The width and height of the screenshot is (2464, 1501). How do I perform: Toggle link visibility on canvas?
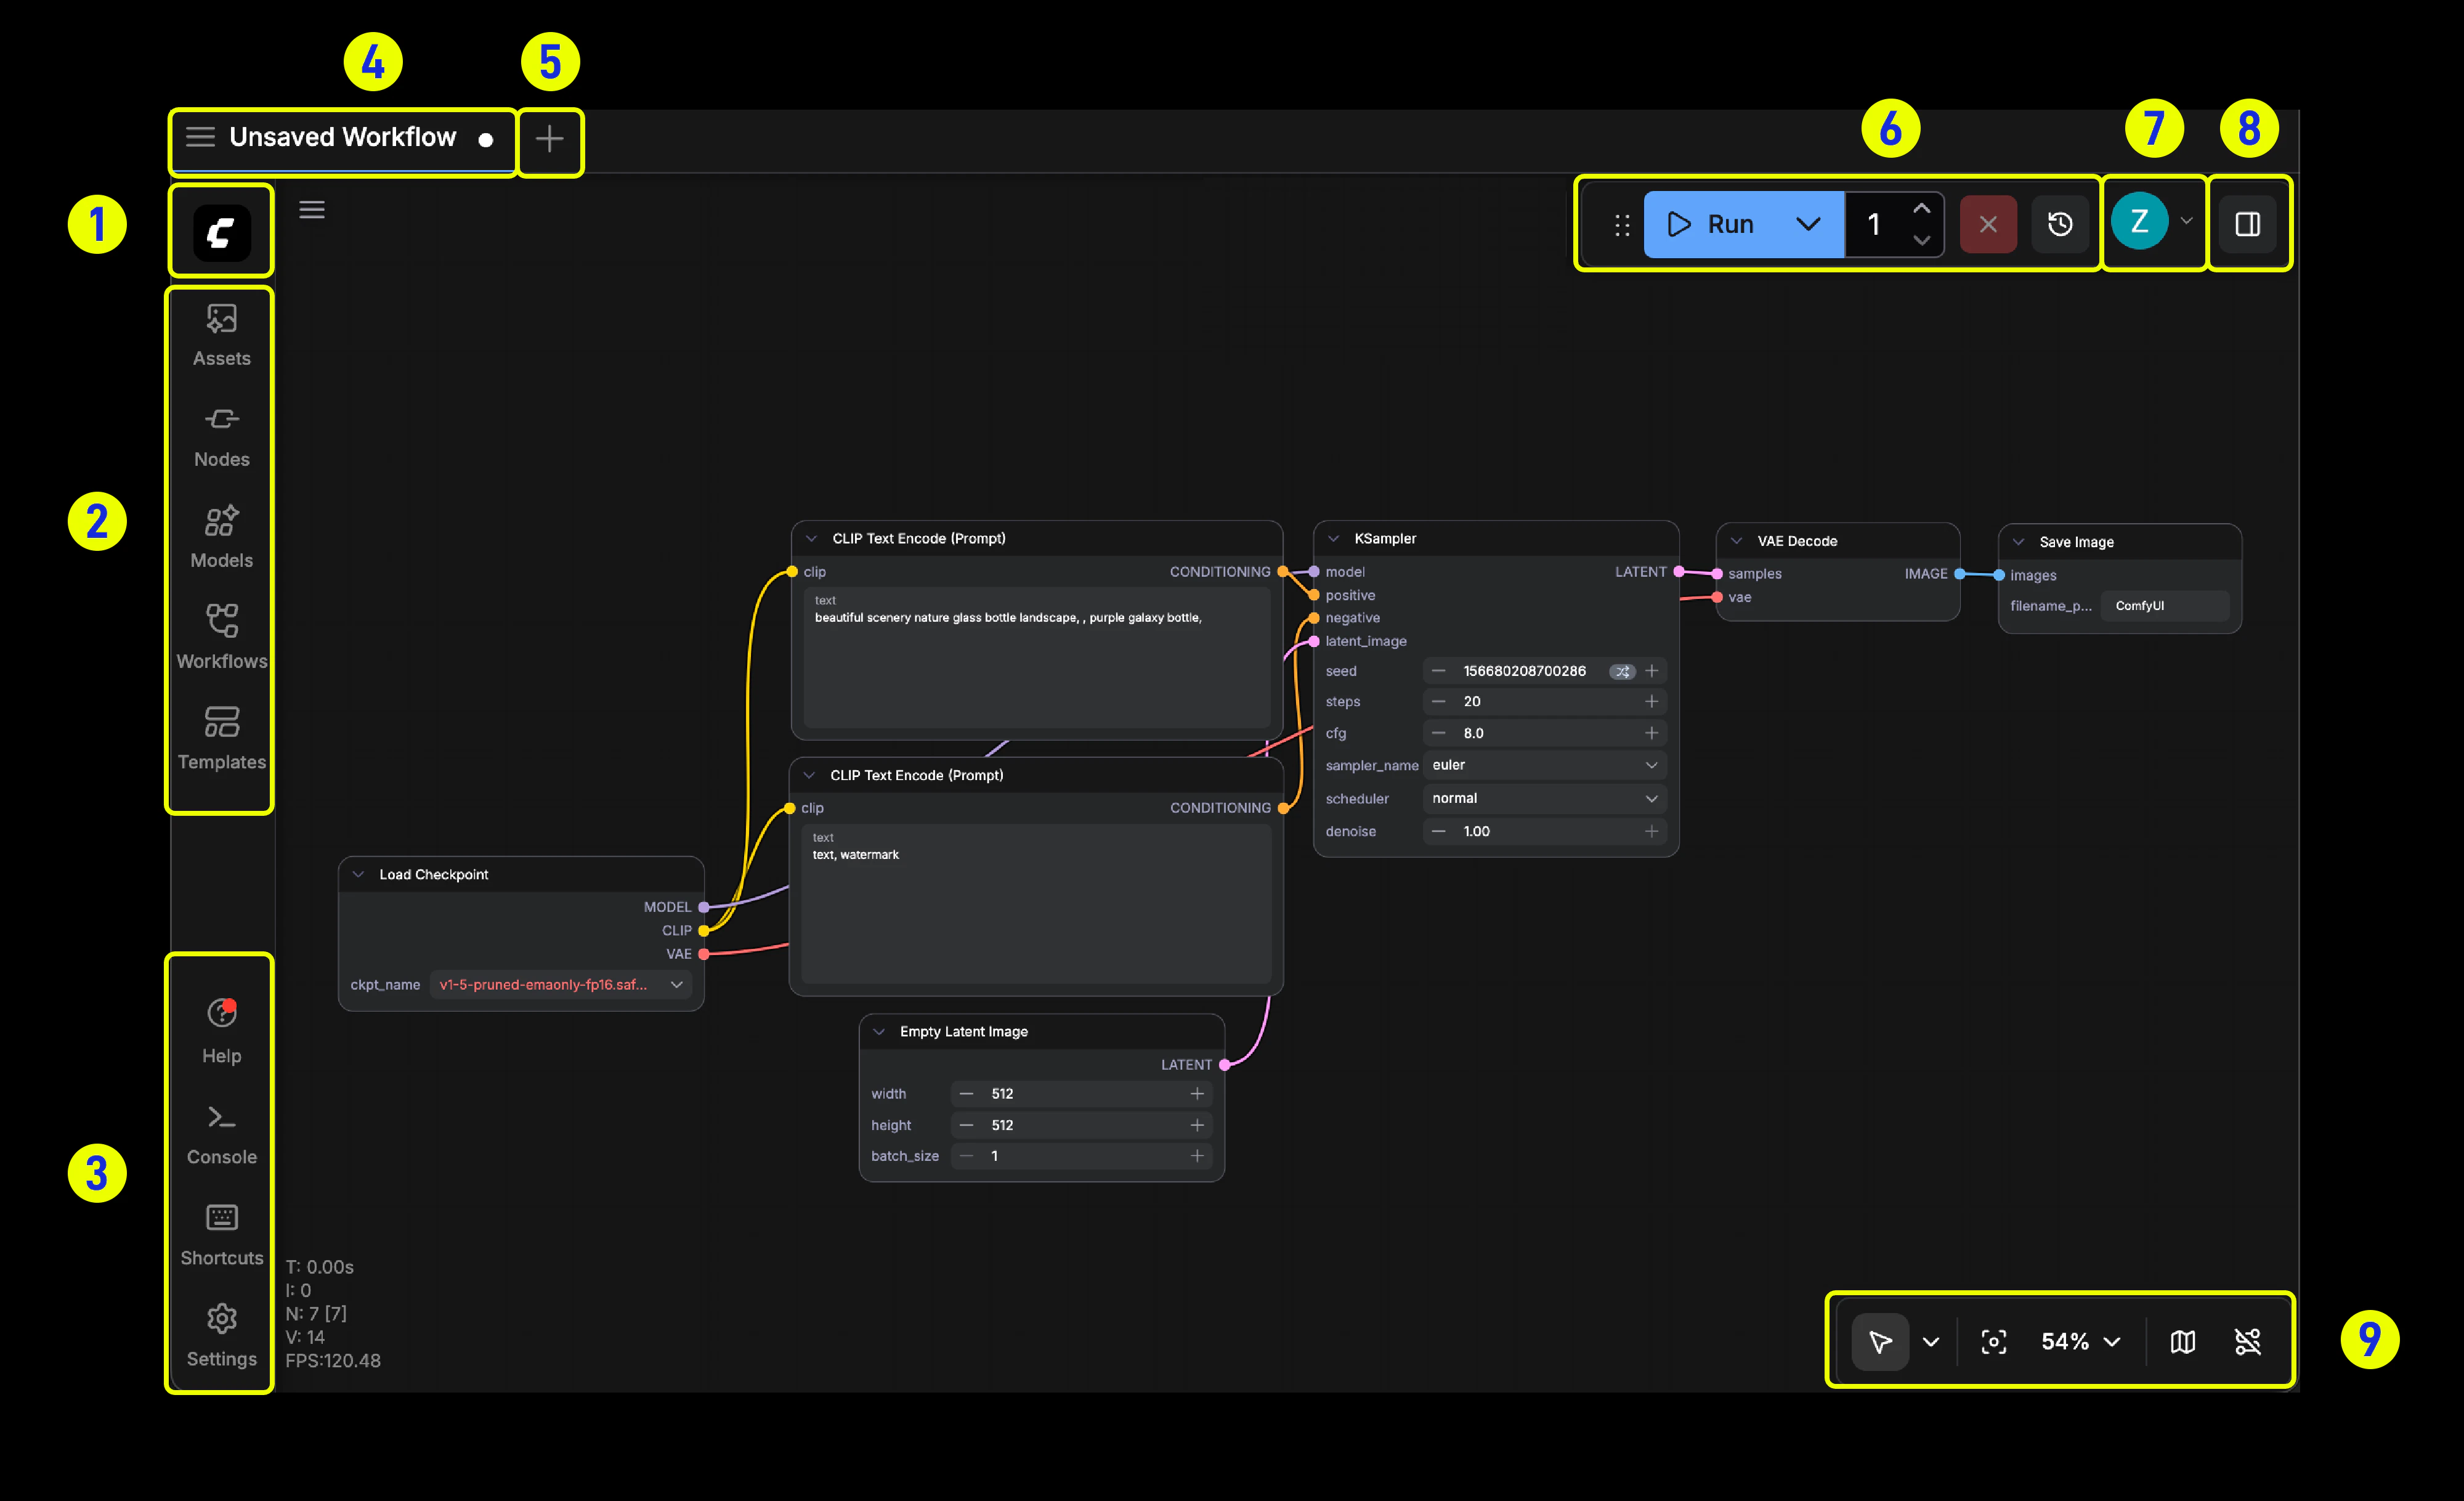click(2247, 1341)
